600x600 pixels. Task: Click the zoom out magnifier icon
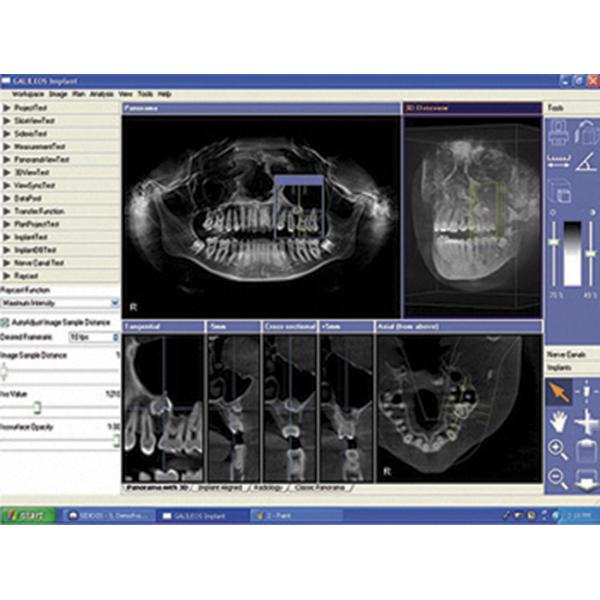click(x=559, y=478)
